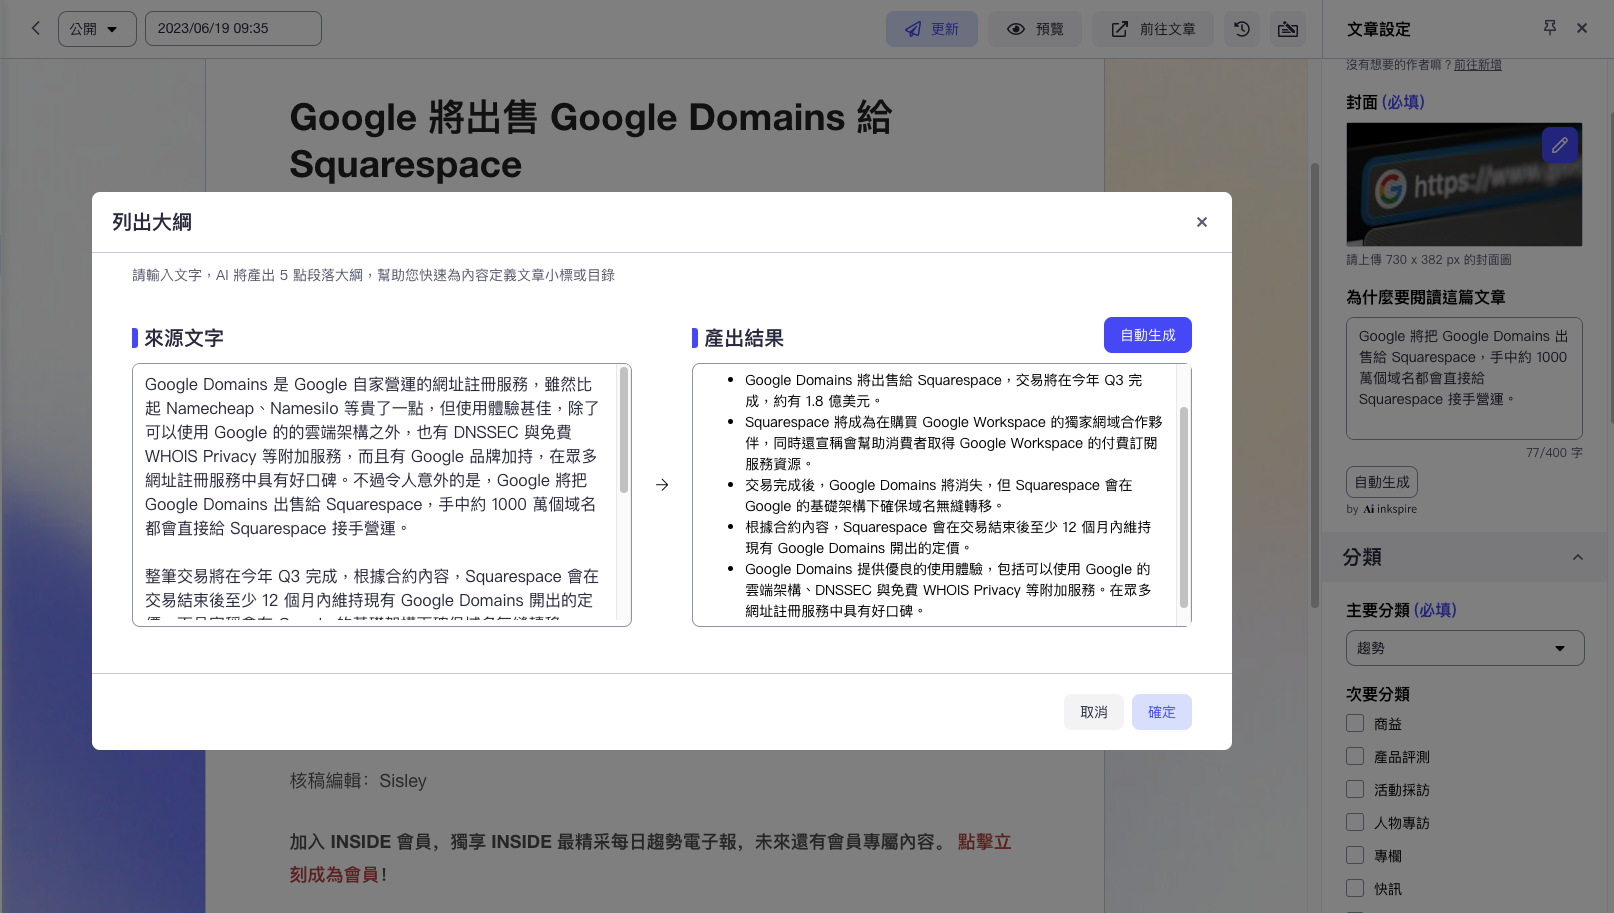Click the arrow between source and result
Viewport: 1614px width, 913px height.
coord(662,485)
